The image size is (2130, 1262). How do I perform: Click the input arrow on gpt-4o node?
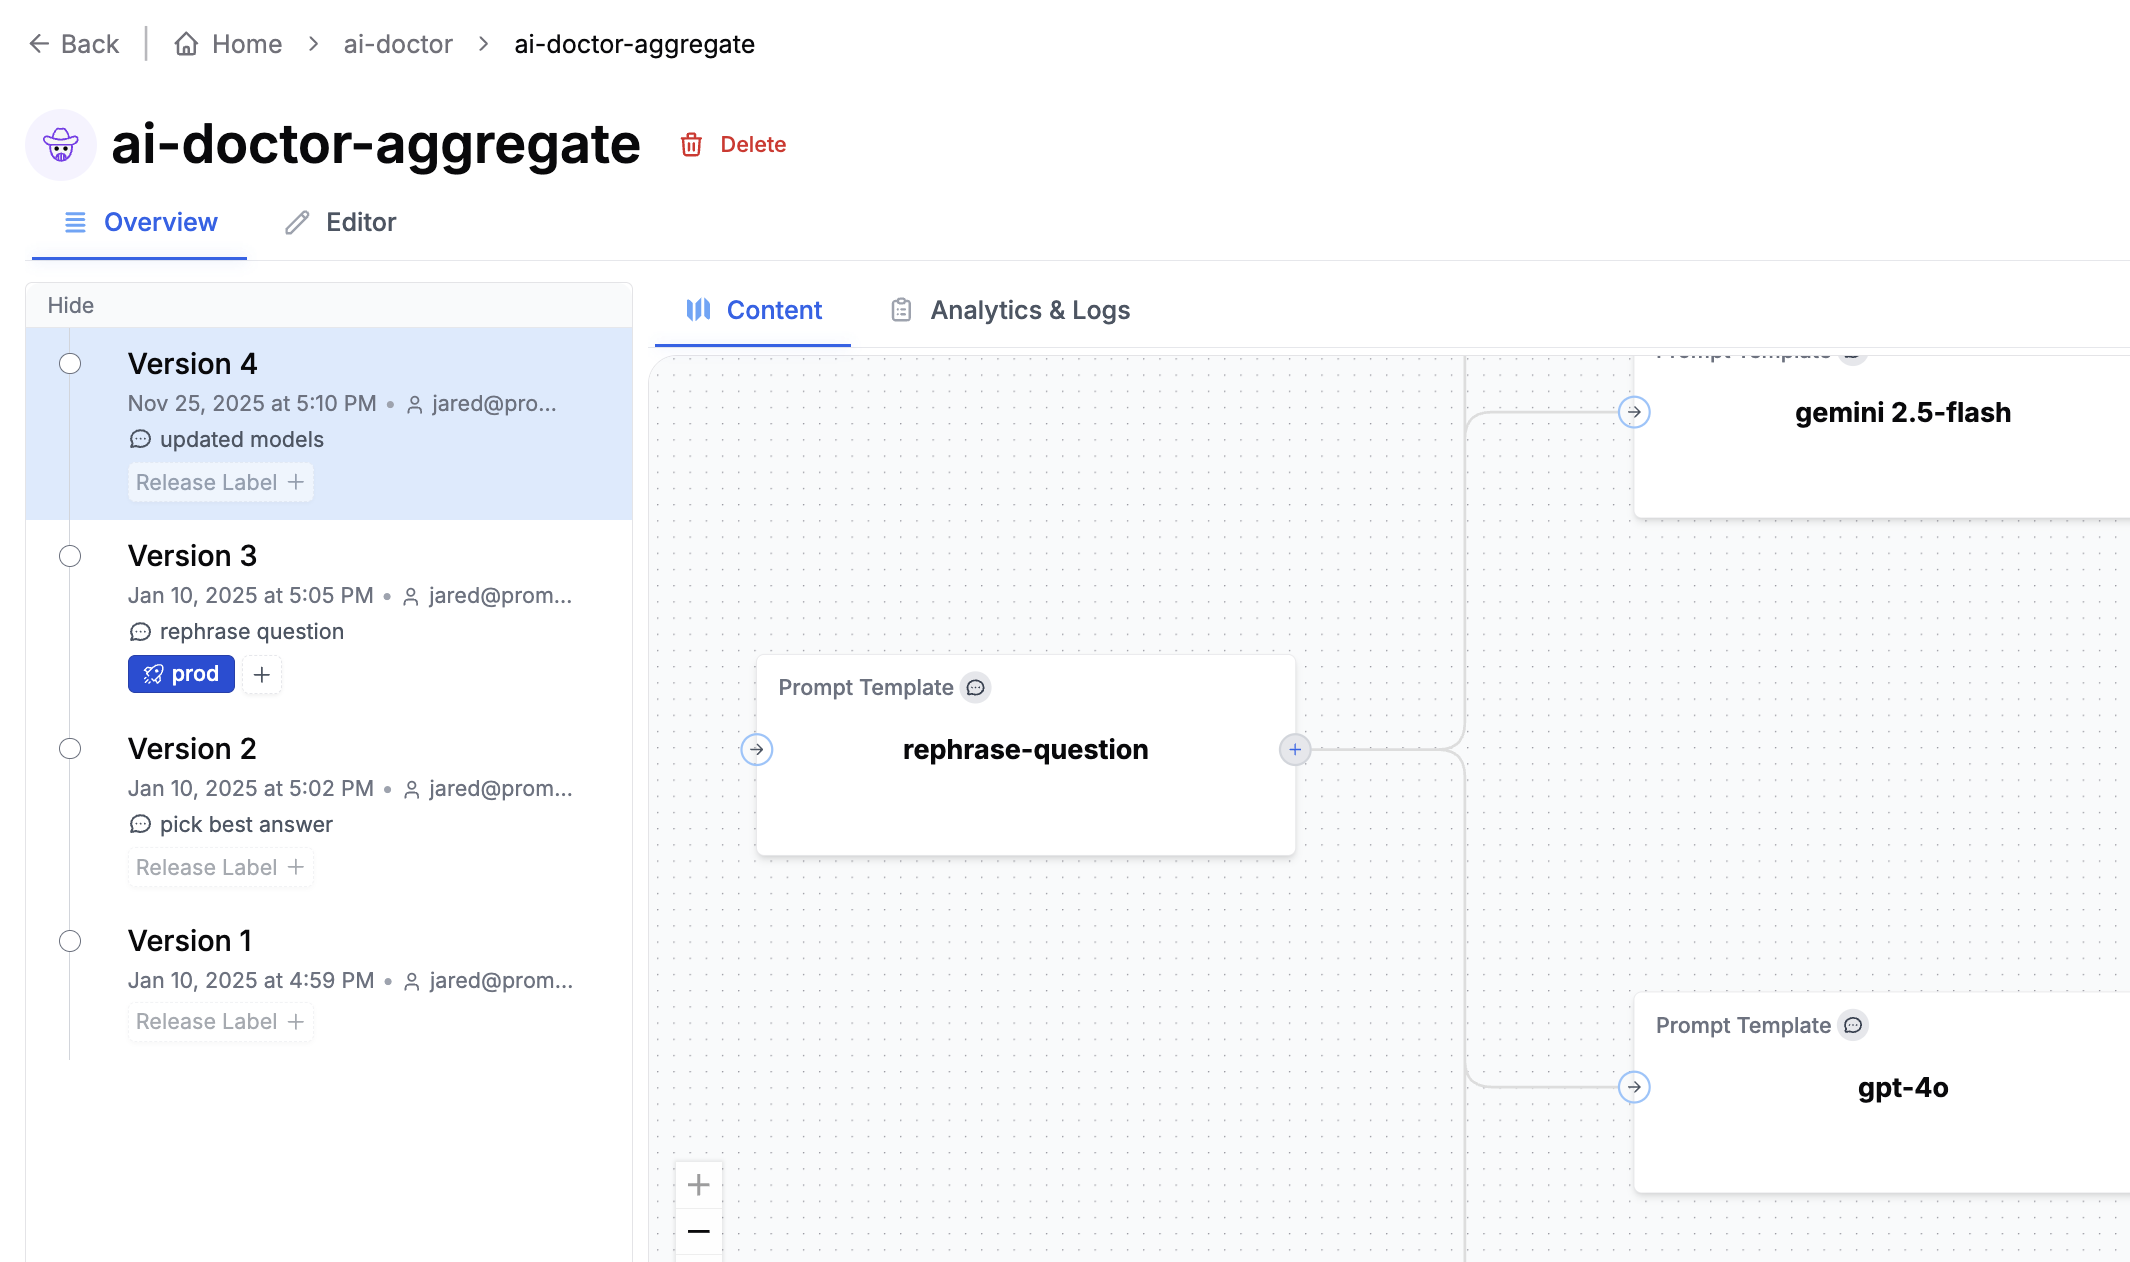pos(1634,1087)
